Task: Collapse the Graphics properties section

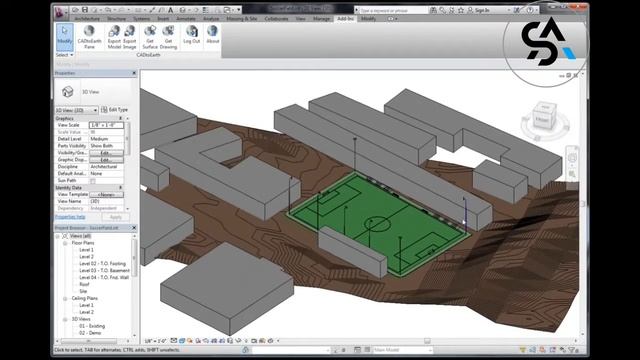Action: pyautogui.click(x=120, y=118)
